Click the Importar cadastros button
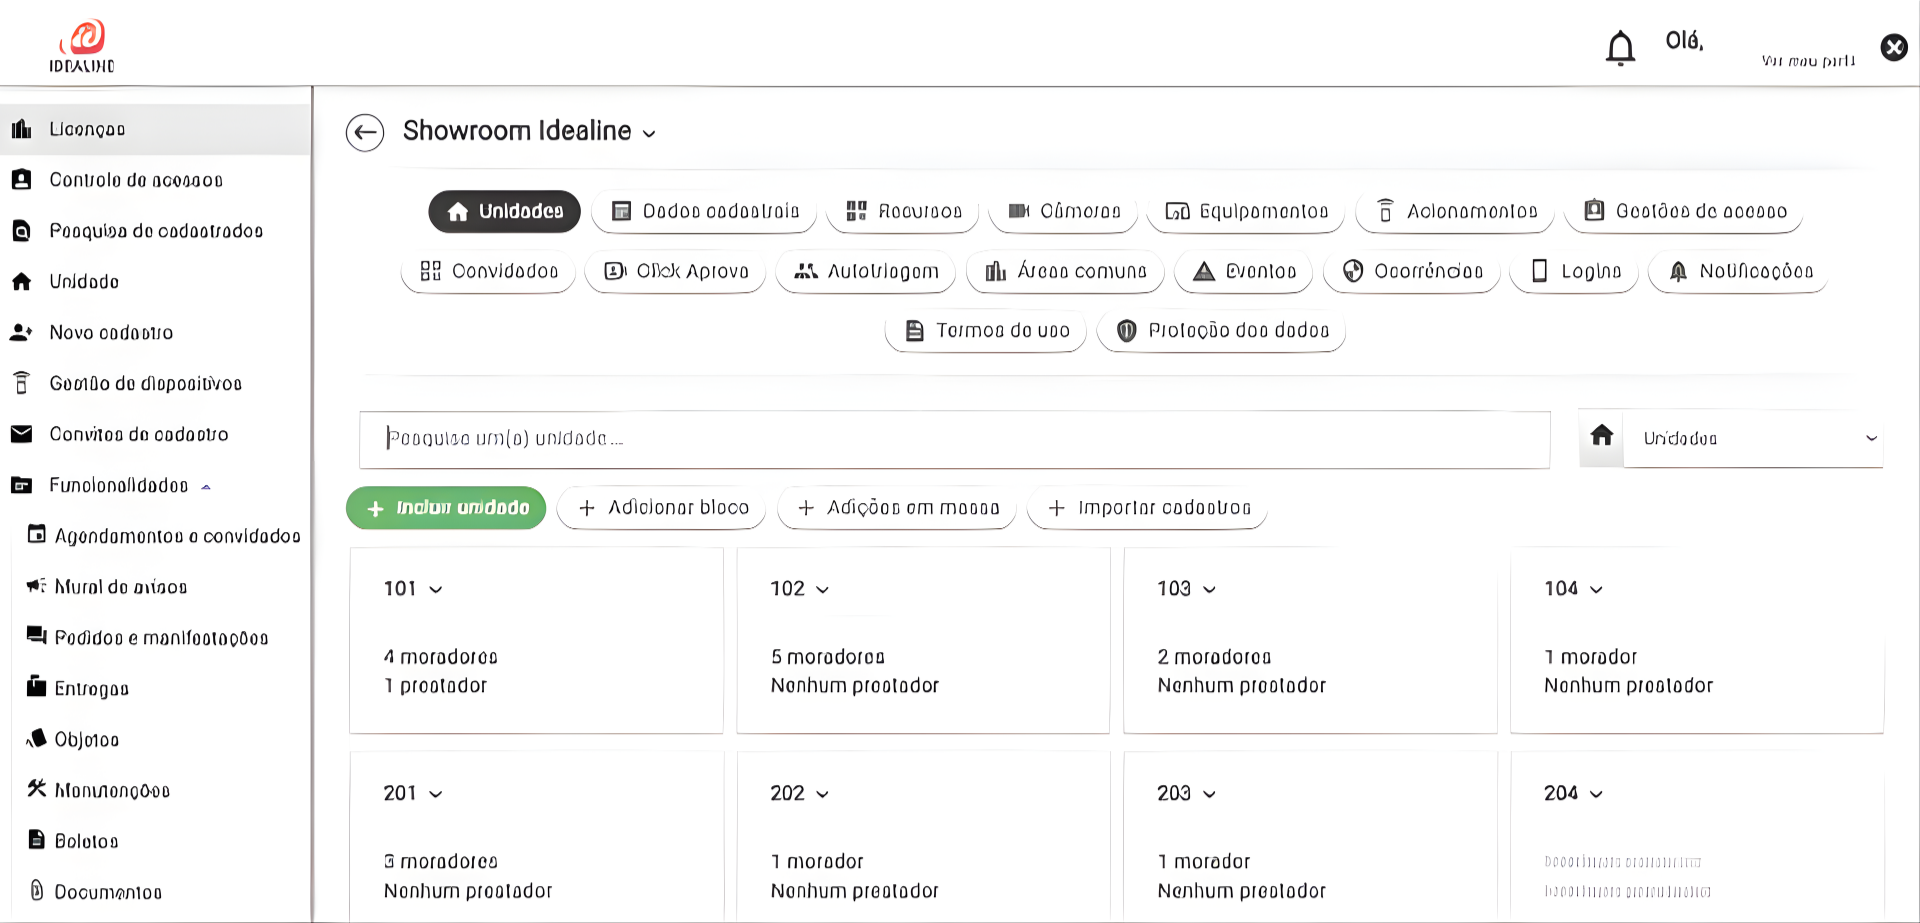 click(x=1146, y=507)
